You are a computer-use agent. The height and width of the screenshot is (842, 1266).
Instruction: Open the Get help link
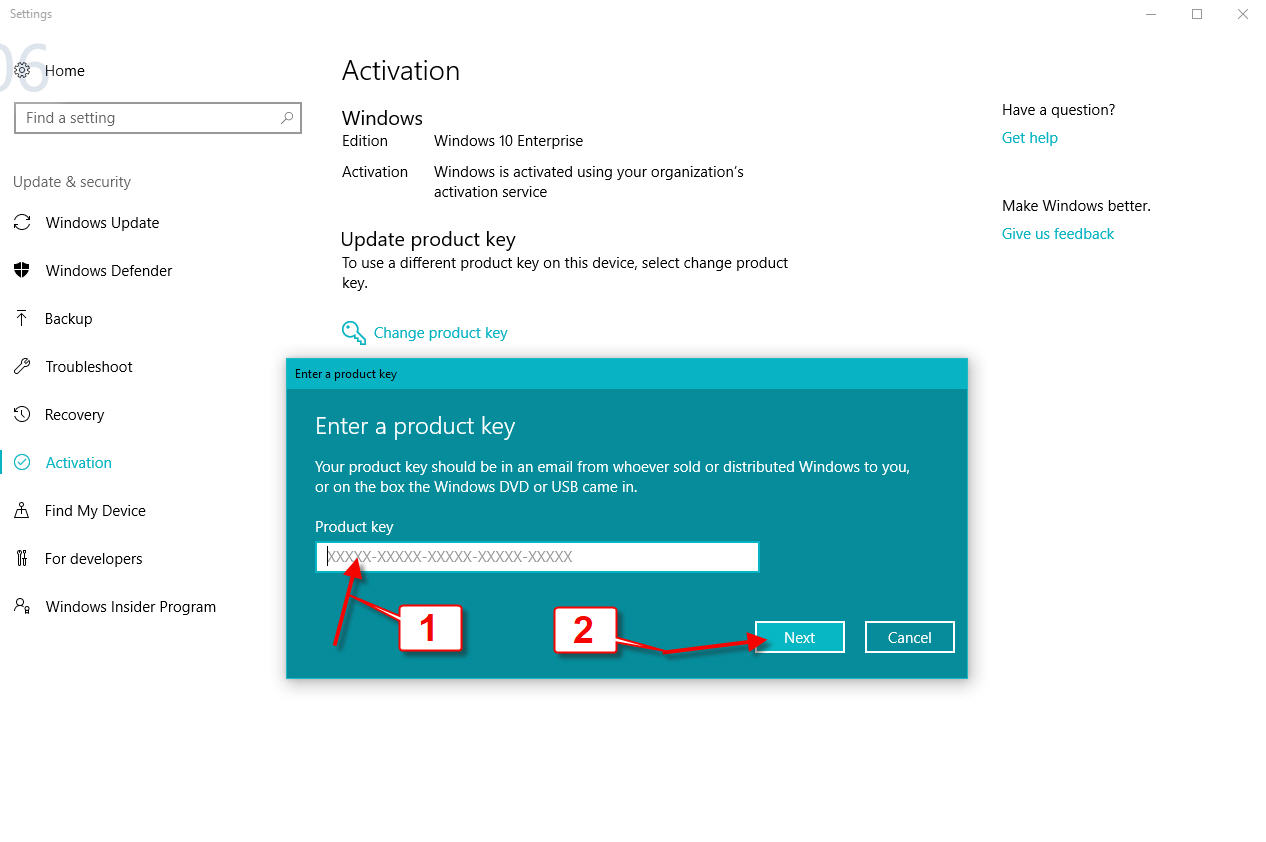(x=1029, y=138)
